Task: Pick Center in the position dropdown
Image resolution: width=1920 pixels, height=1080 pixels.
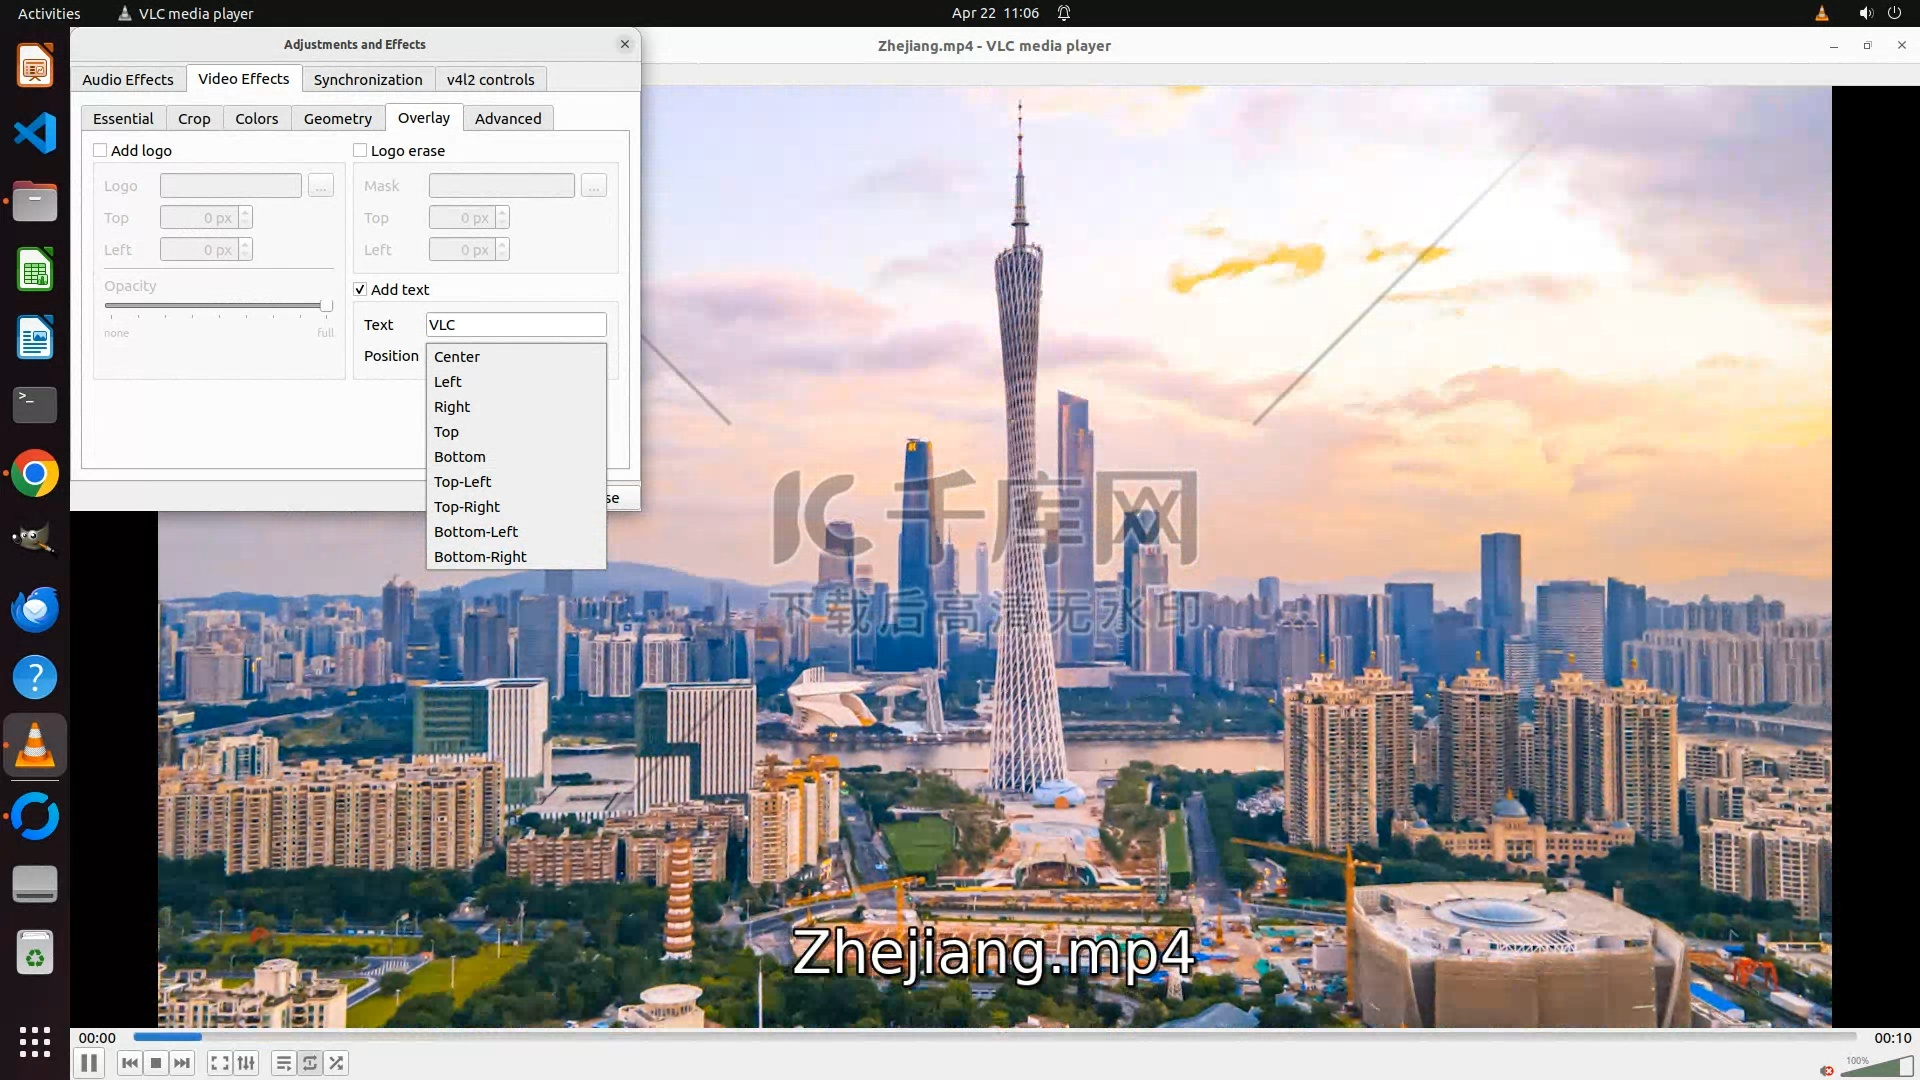Action: [x=457, y=357]
